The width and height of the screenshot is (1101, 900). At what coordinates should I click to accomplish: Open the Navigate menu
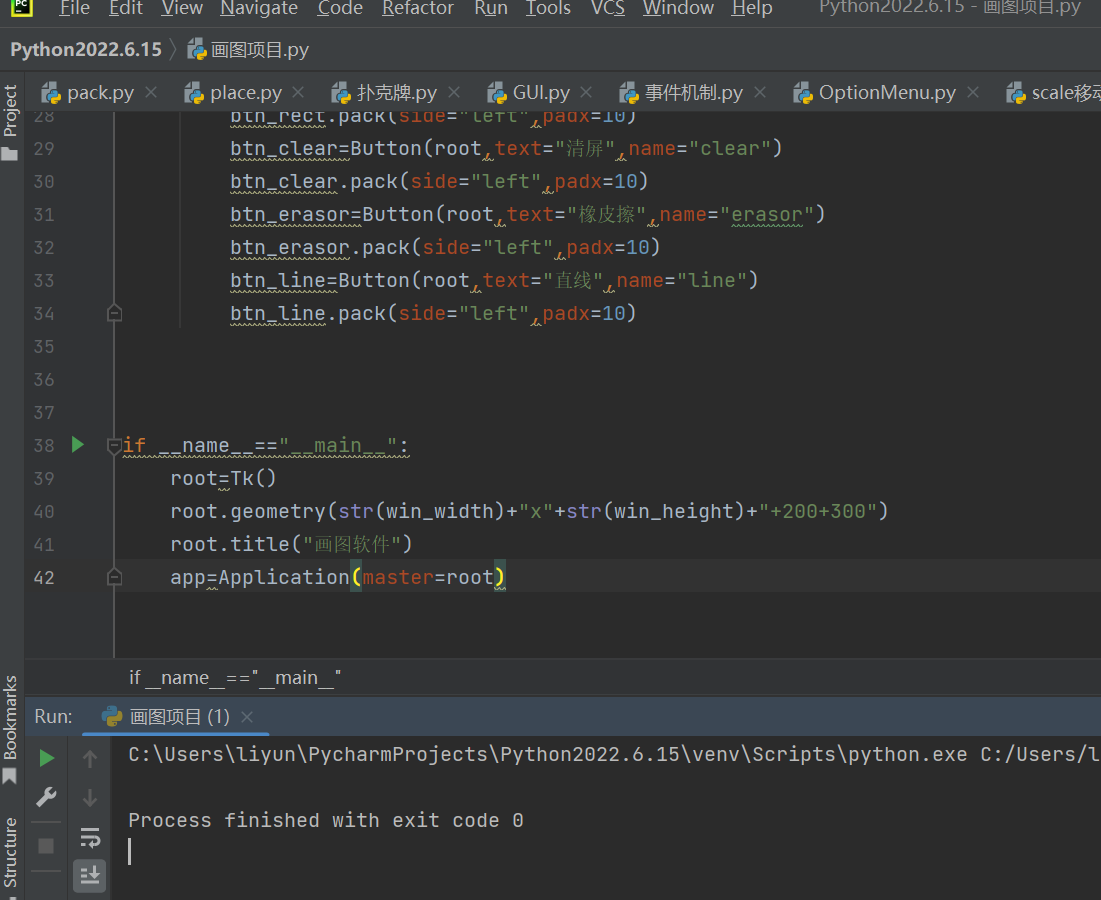pos(259,8)
